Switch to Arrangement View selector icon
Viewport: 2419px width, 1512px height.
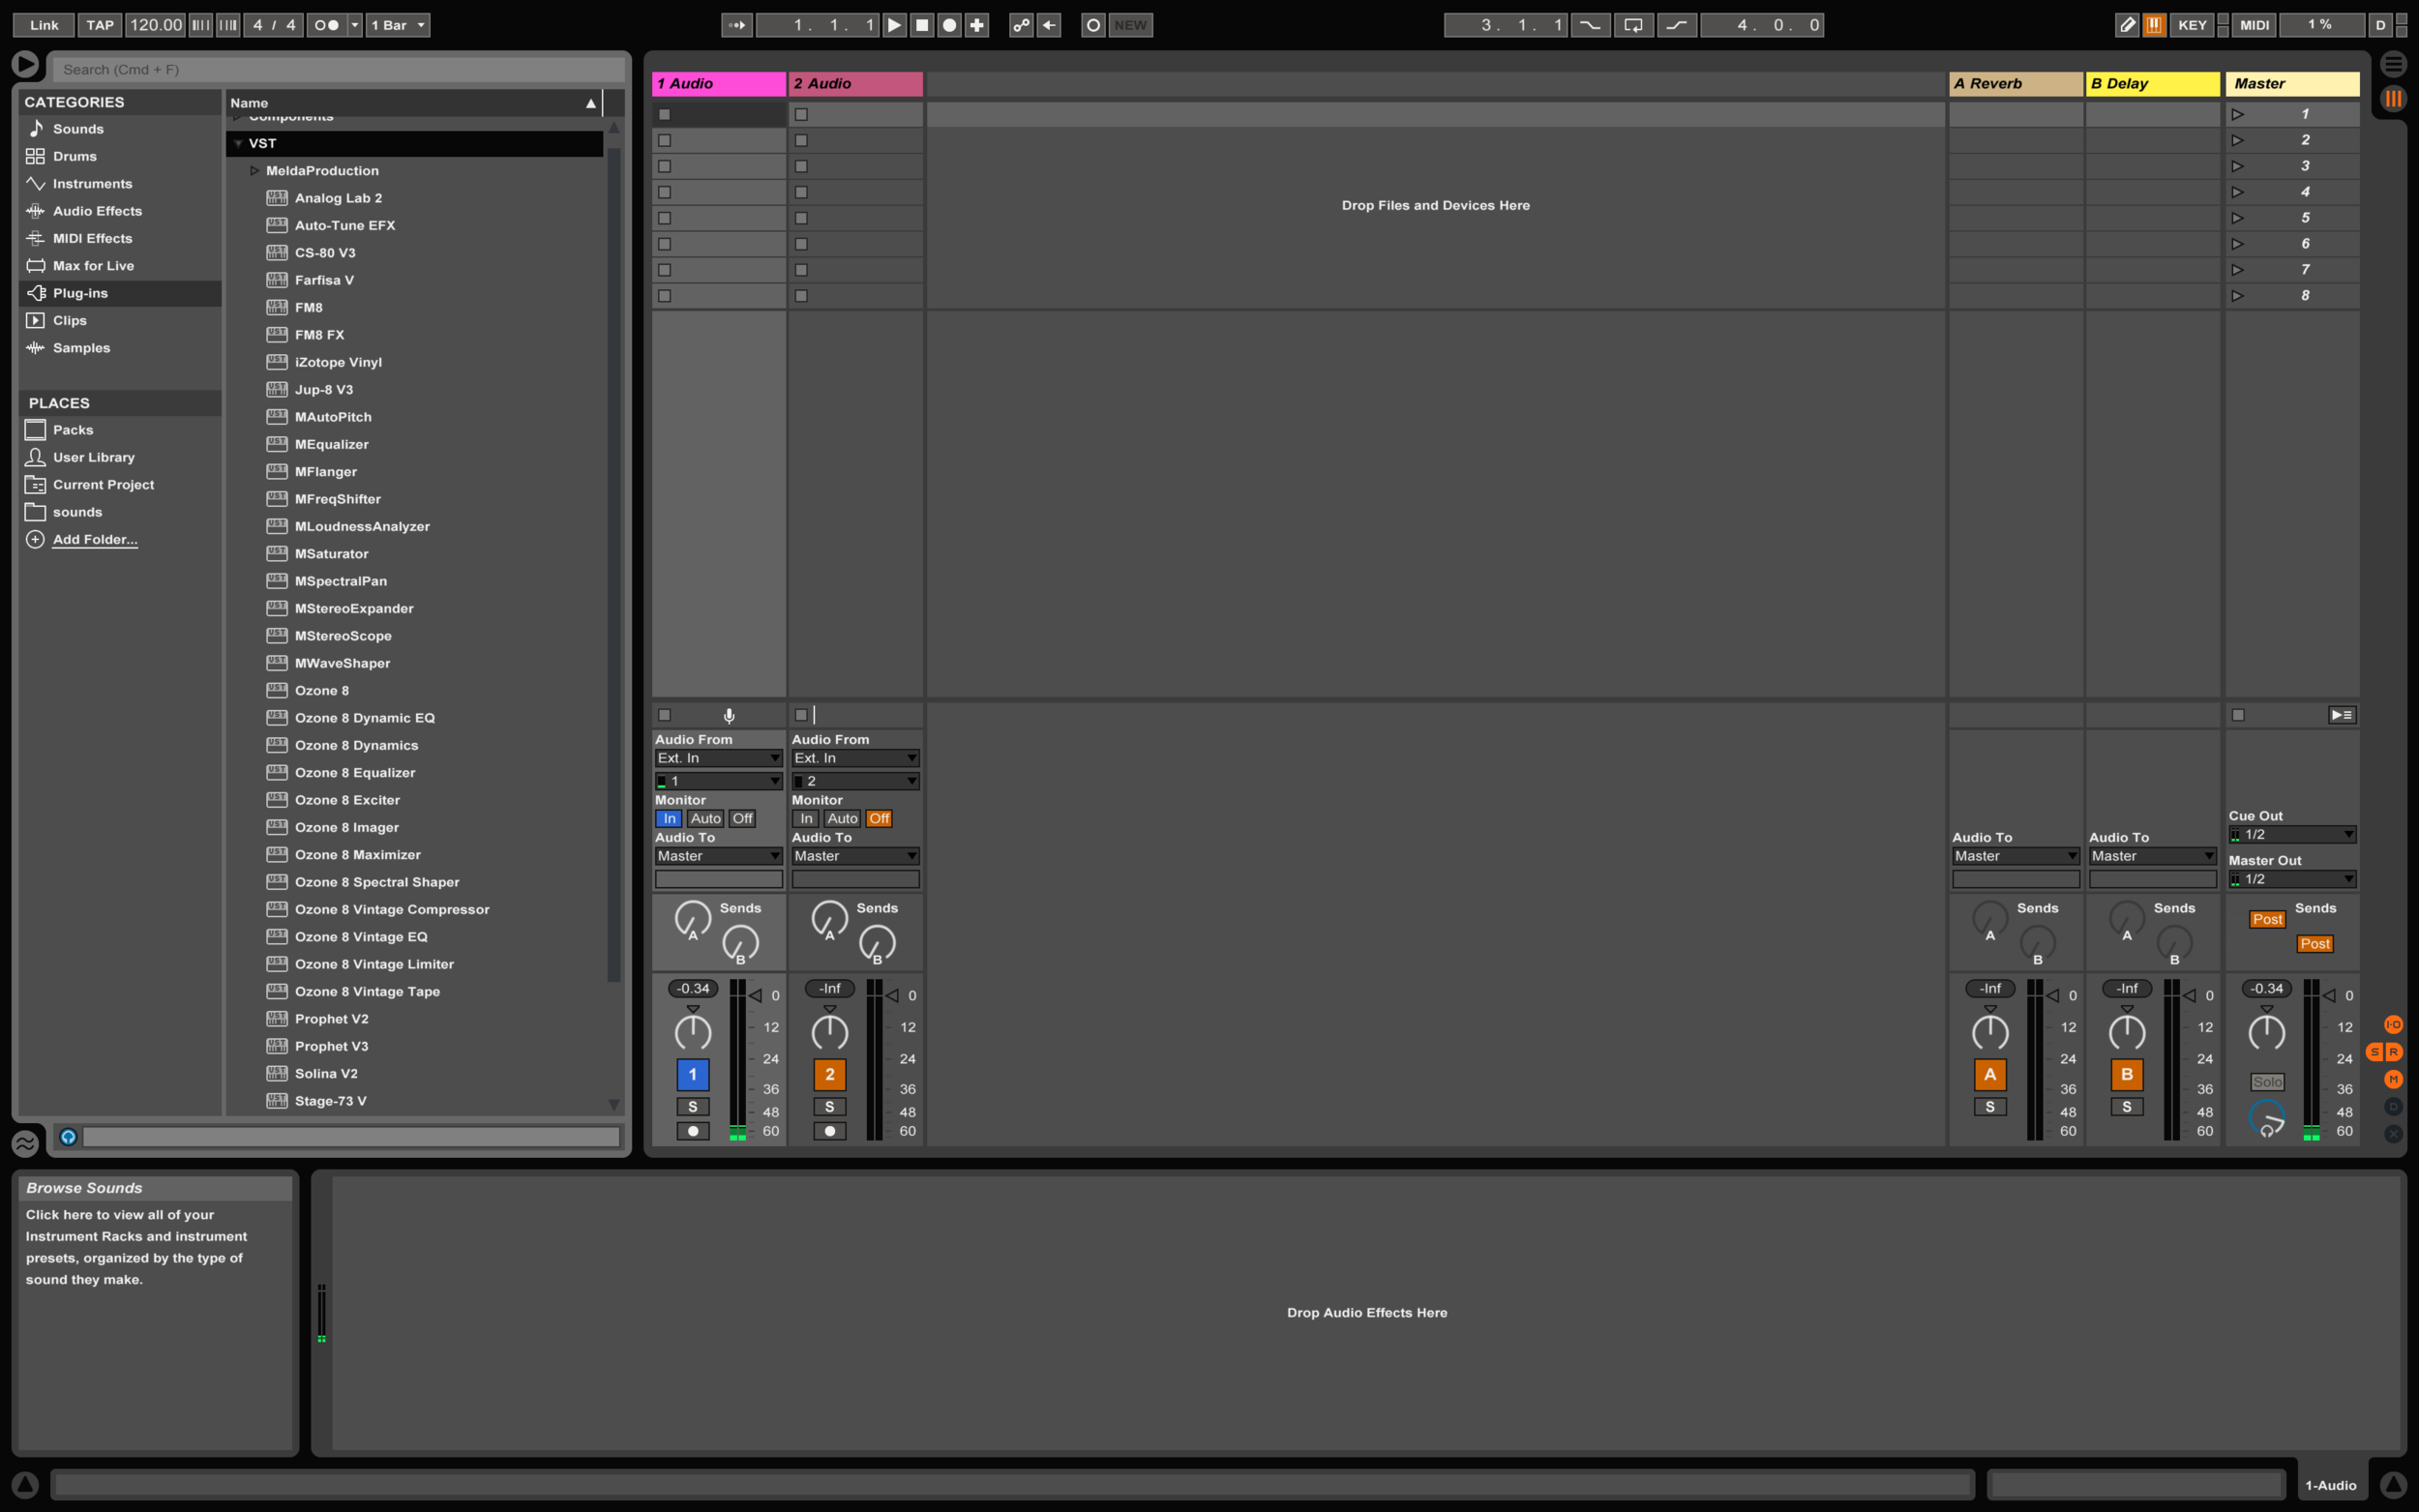2393,64
